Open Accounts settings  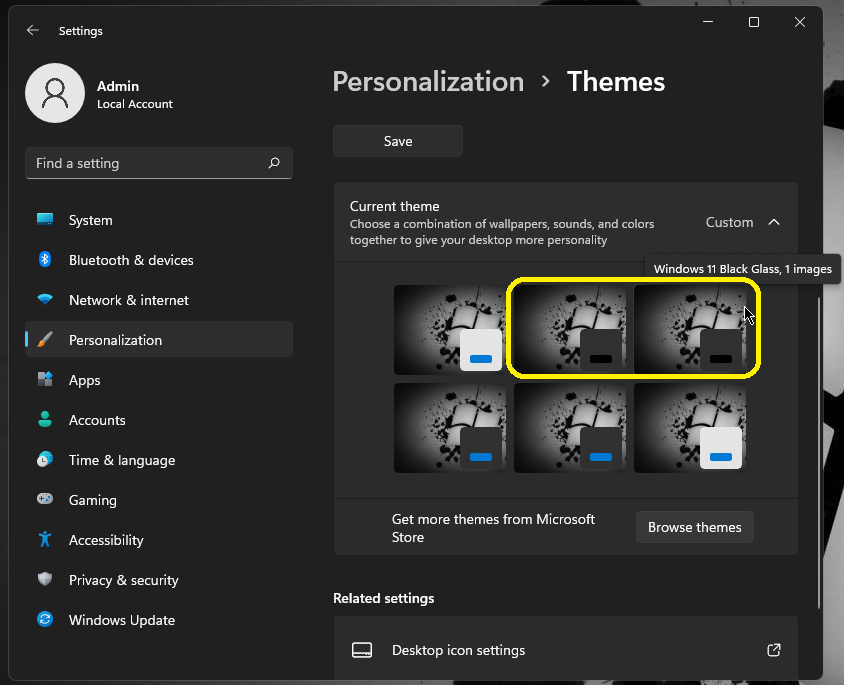pyautogui.click(x=159, y=420)
